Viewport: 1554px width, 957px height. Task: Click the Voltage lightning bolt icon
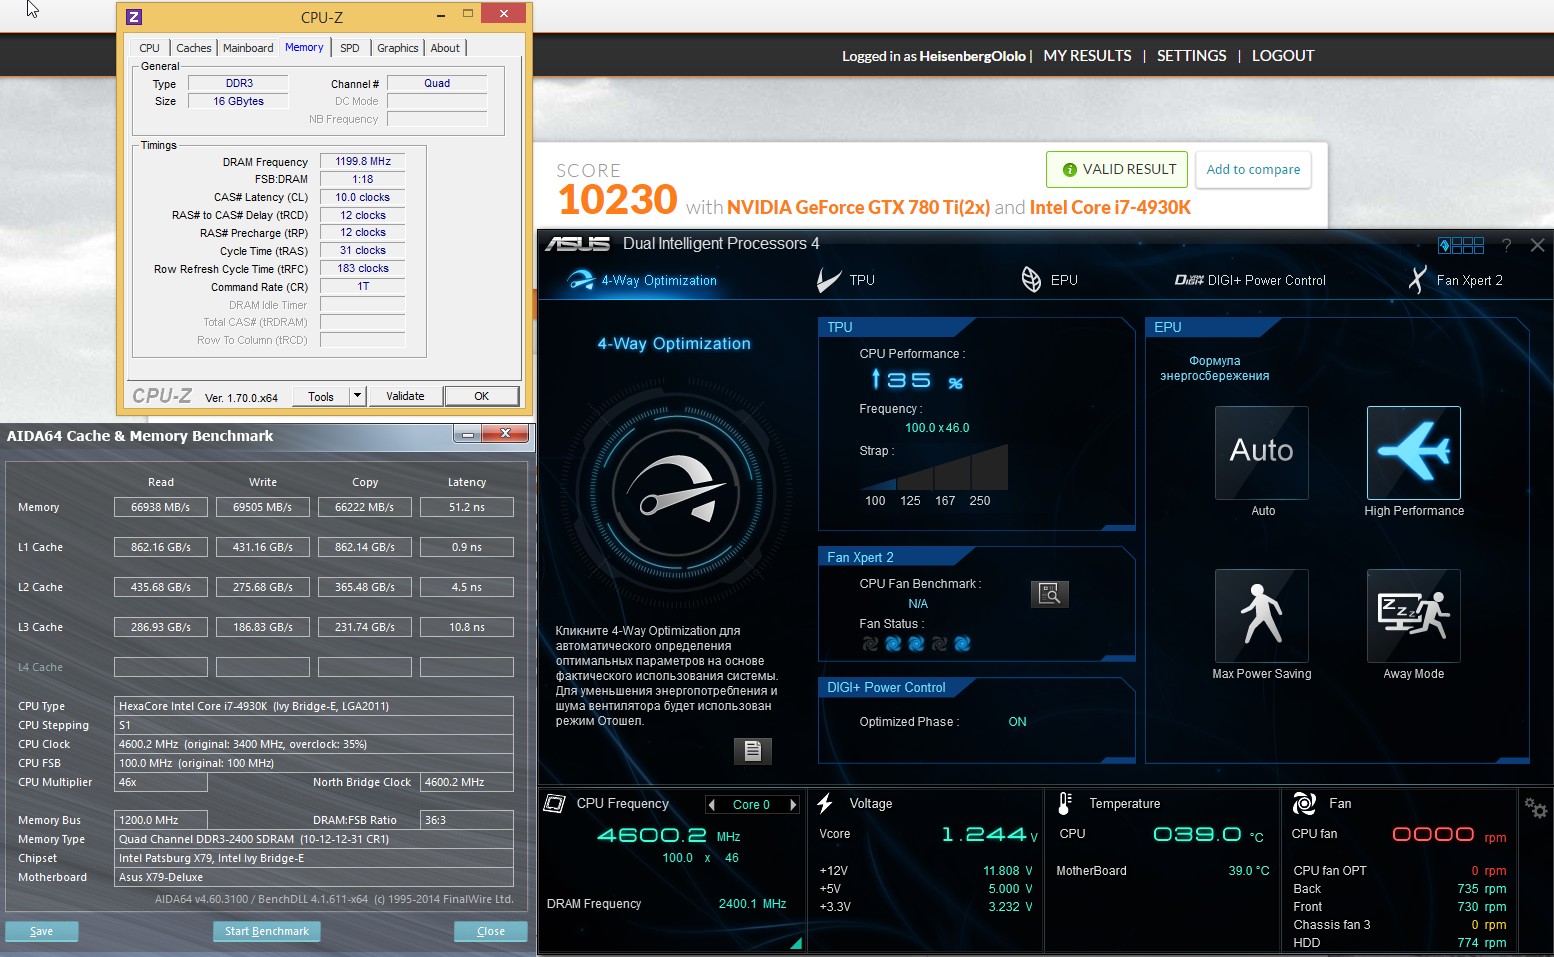click(x=826, y=803)
